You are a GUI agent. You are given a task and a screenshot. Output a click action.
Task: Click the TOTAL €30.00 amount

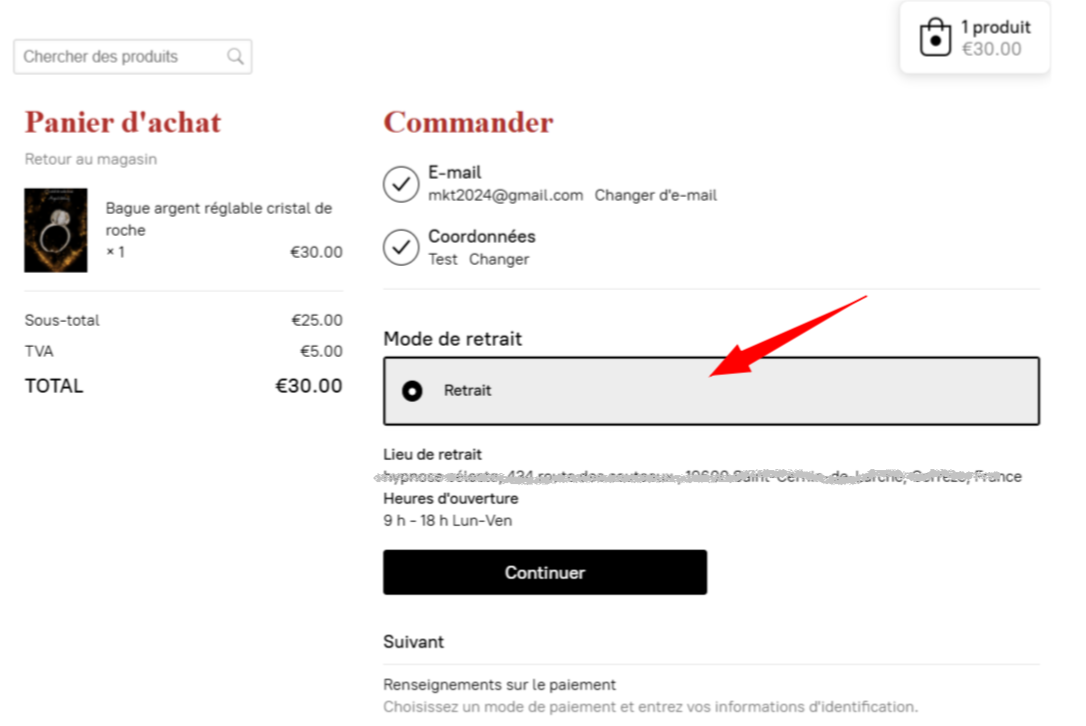click(x=309, y=386)
